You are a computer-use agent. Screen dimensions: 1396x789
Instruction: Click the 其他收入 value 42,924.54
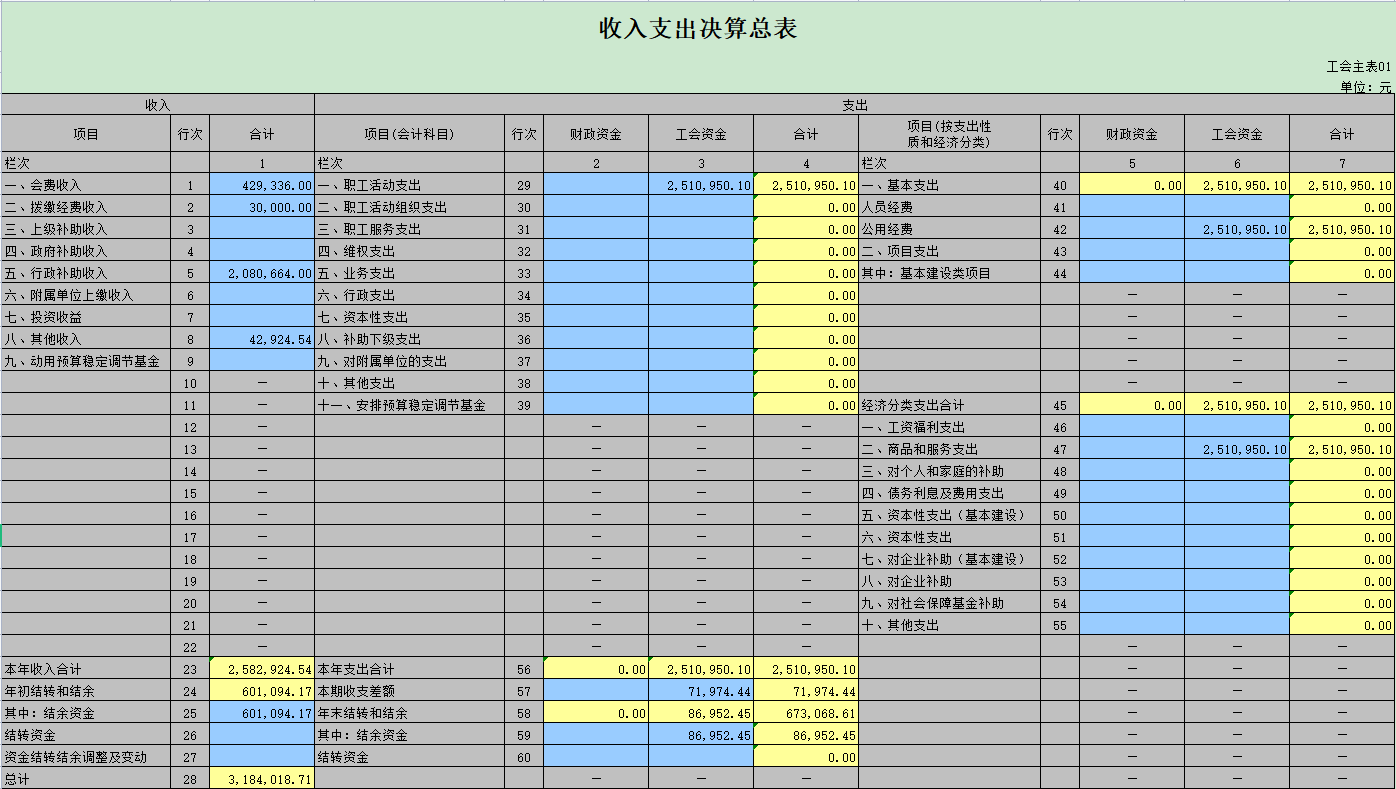(x=262, y=339)
